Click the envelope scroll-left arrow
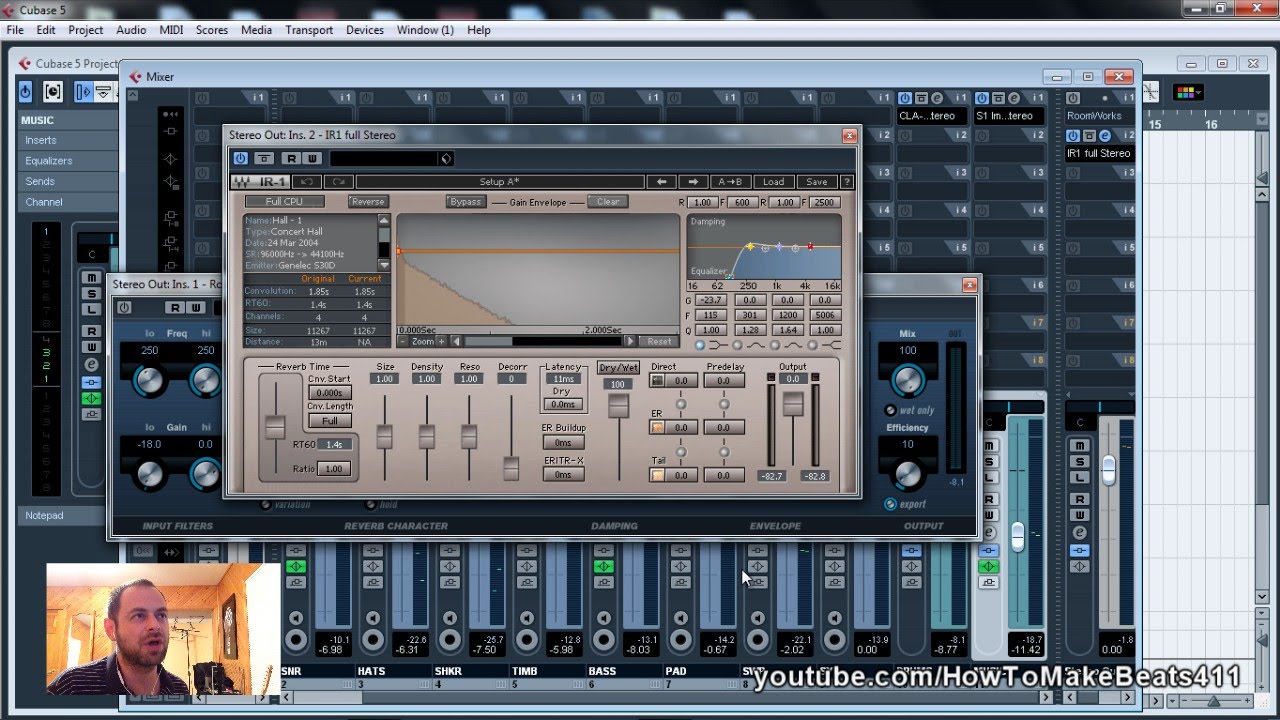The width and height of the screenshot is (1280, 720). pyautogui.click(x=457, y=341)
